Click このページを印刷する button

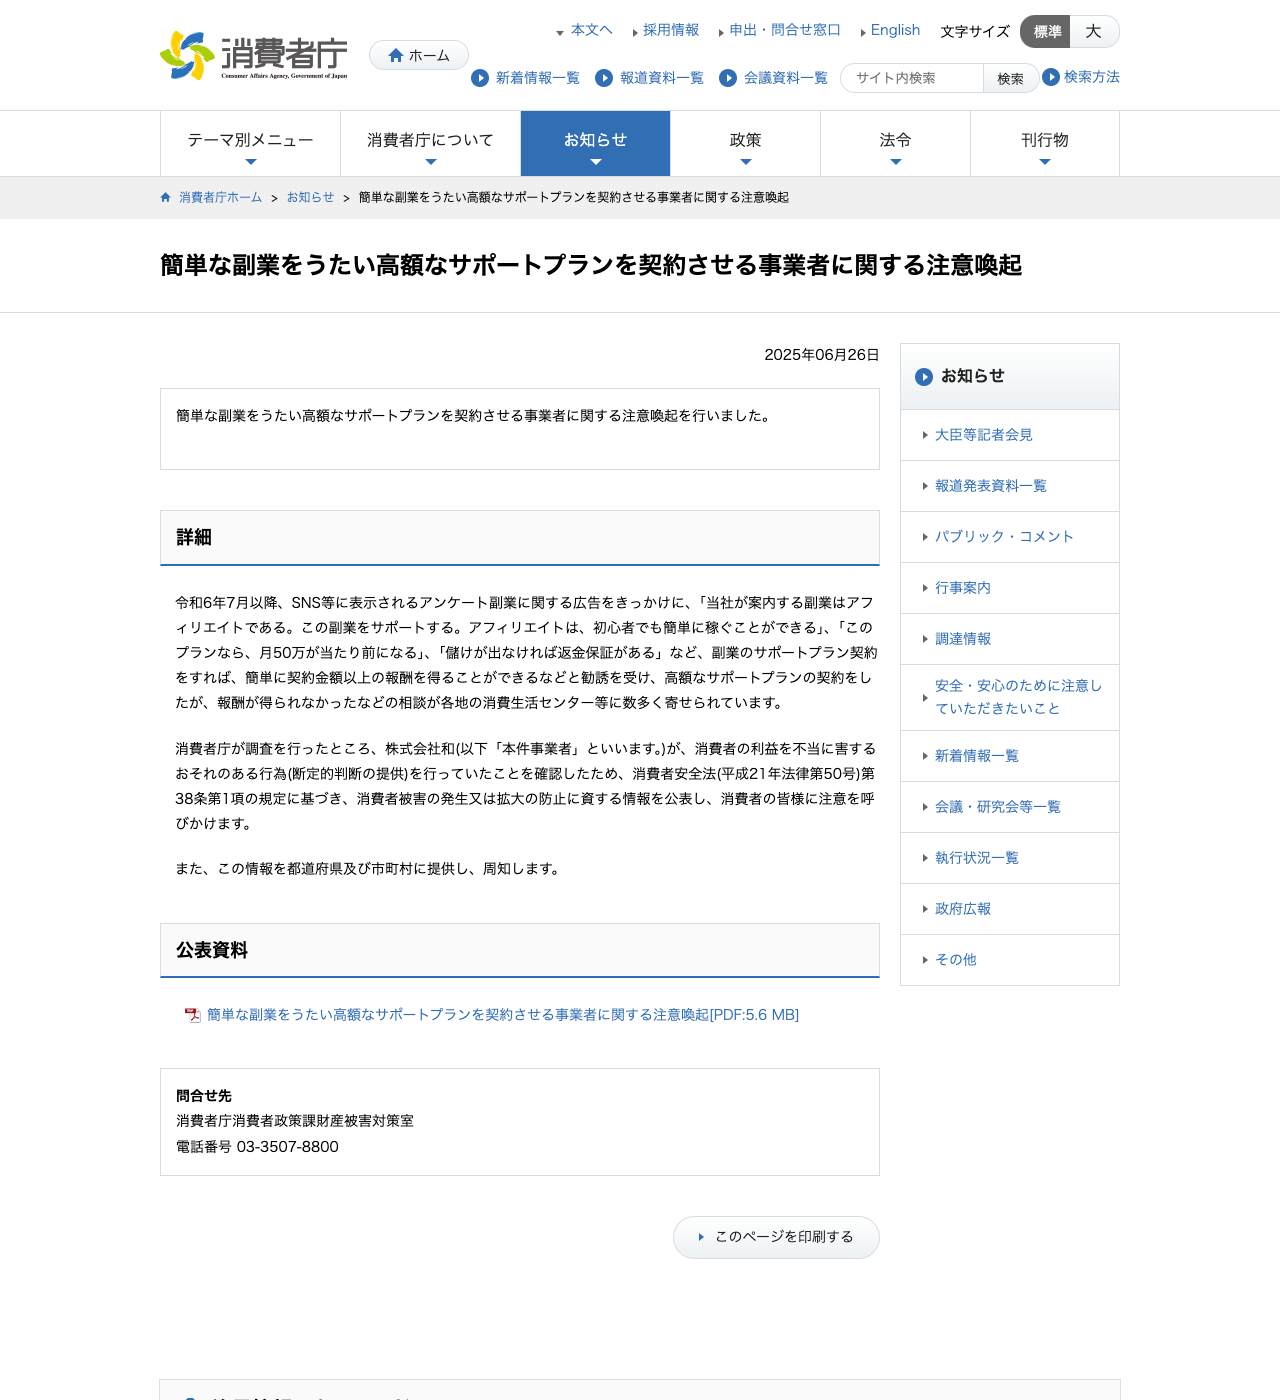[776, 1237]
